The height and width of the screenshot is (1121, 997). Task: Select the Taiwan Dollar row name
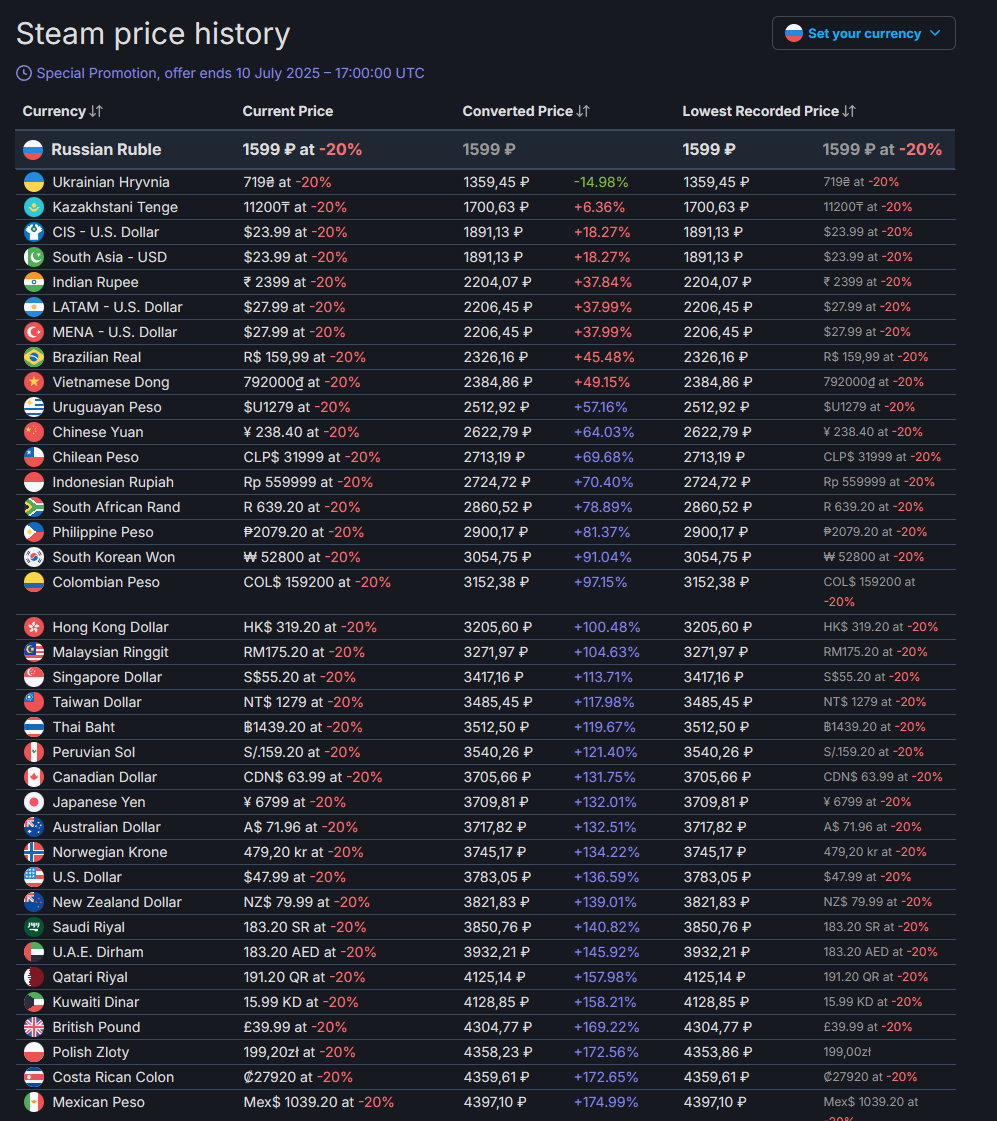(96, 703)
